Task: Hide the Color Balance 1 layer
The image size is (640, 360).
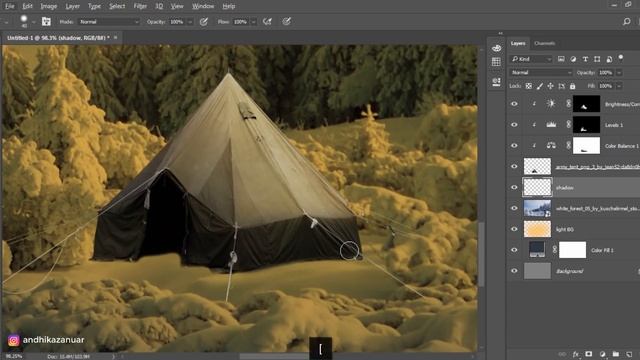Action: pos(514,145)
